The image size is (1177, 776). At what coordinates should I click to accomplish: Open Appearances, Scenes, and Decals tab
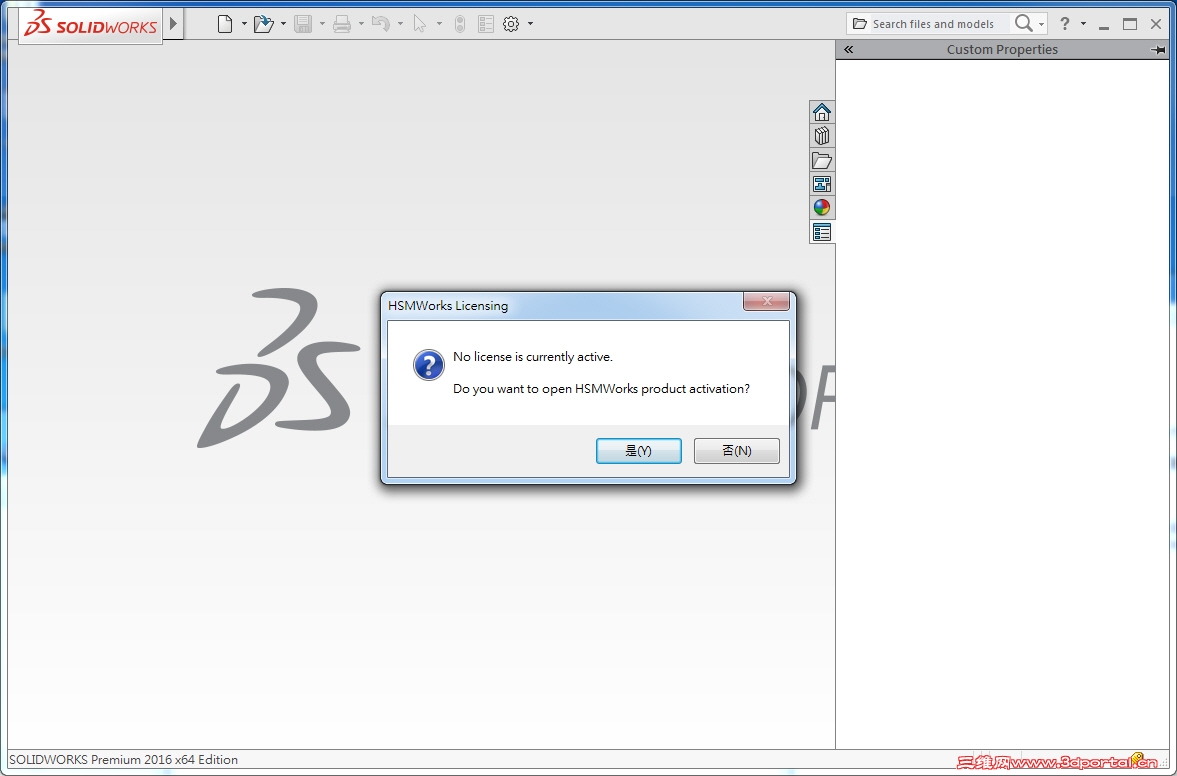tap(822, 207)
